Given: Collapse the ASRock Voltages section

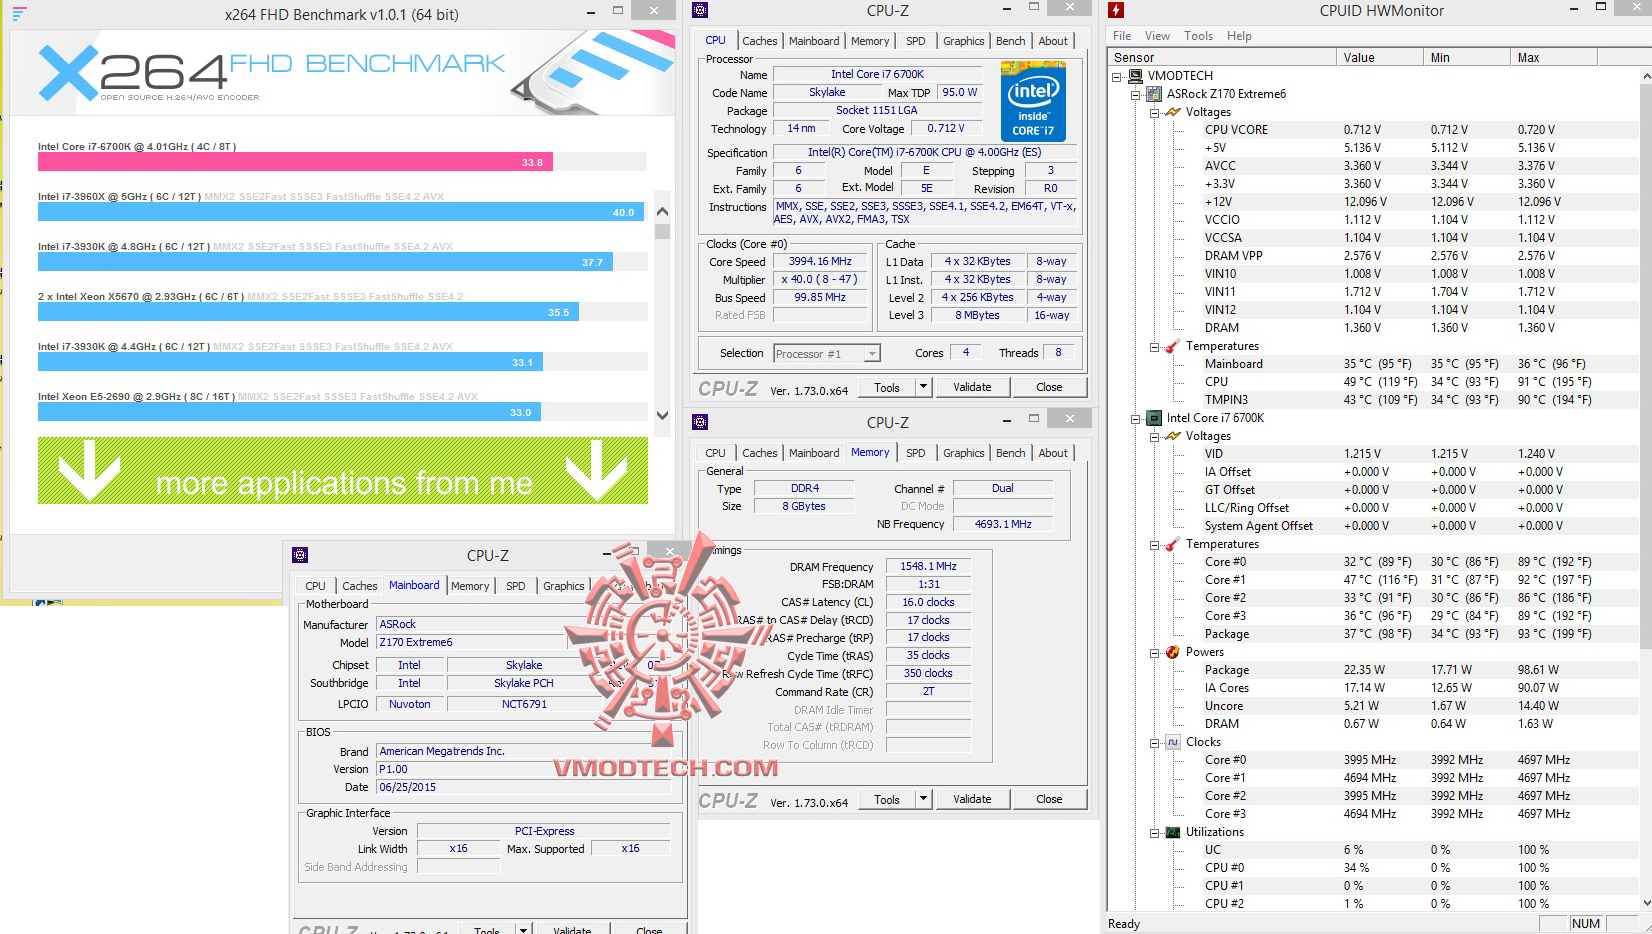Looking at the screenshot, I should (x=1154, y=112).
